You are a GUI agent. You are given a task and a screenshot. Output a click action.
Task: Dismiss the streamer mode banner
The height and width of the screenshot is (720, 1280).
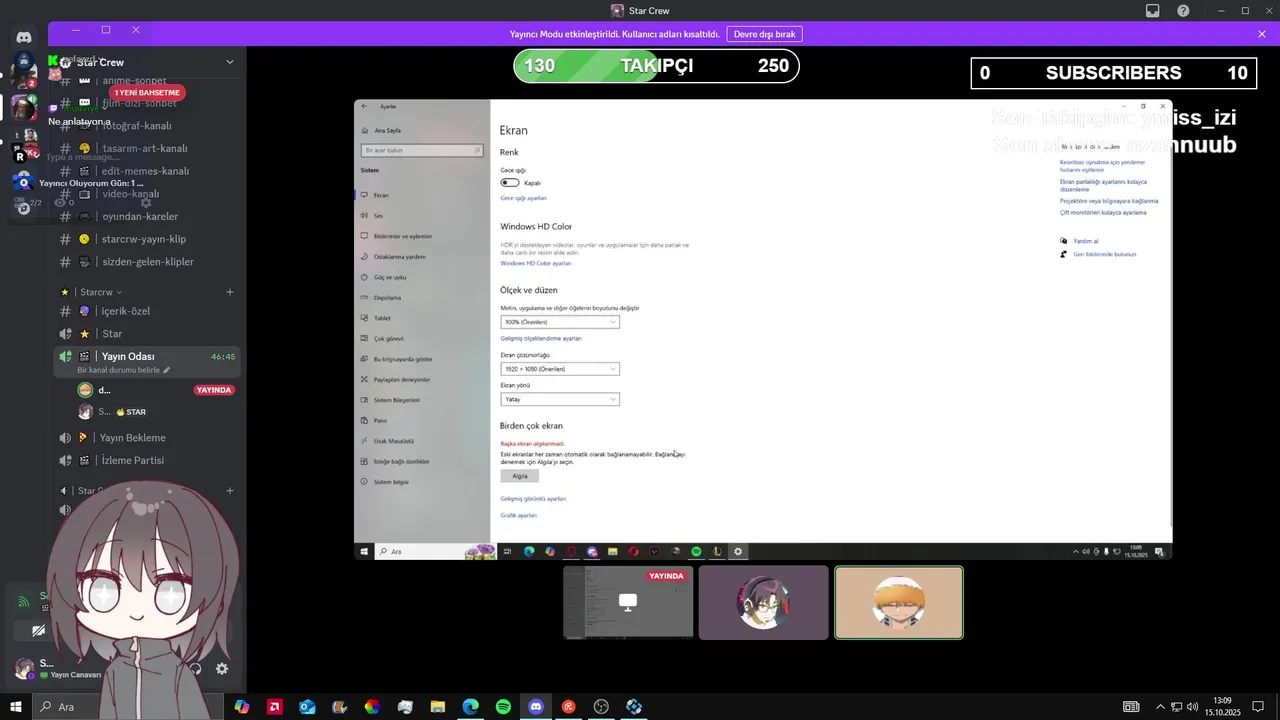point(1262,34)
